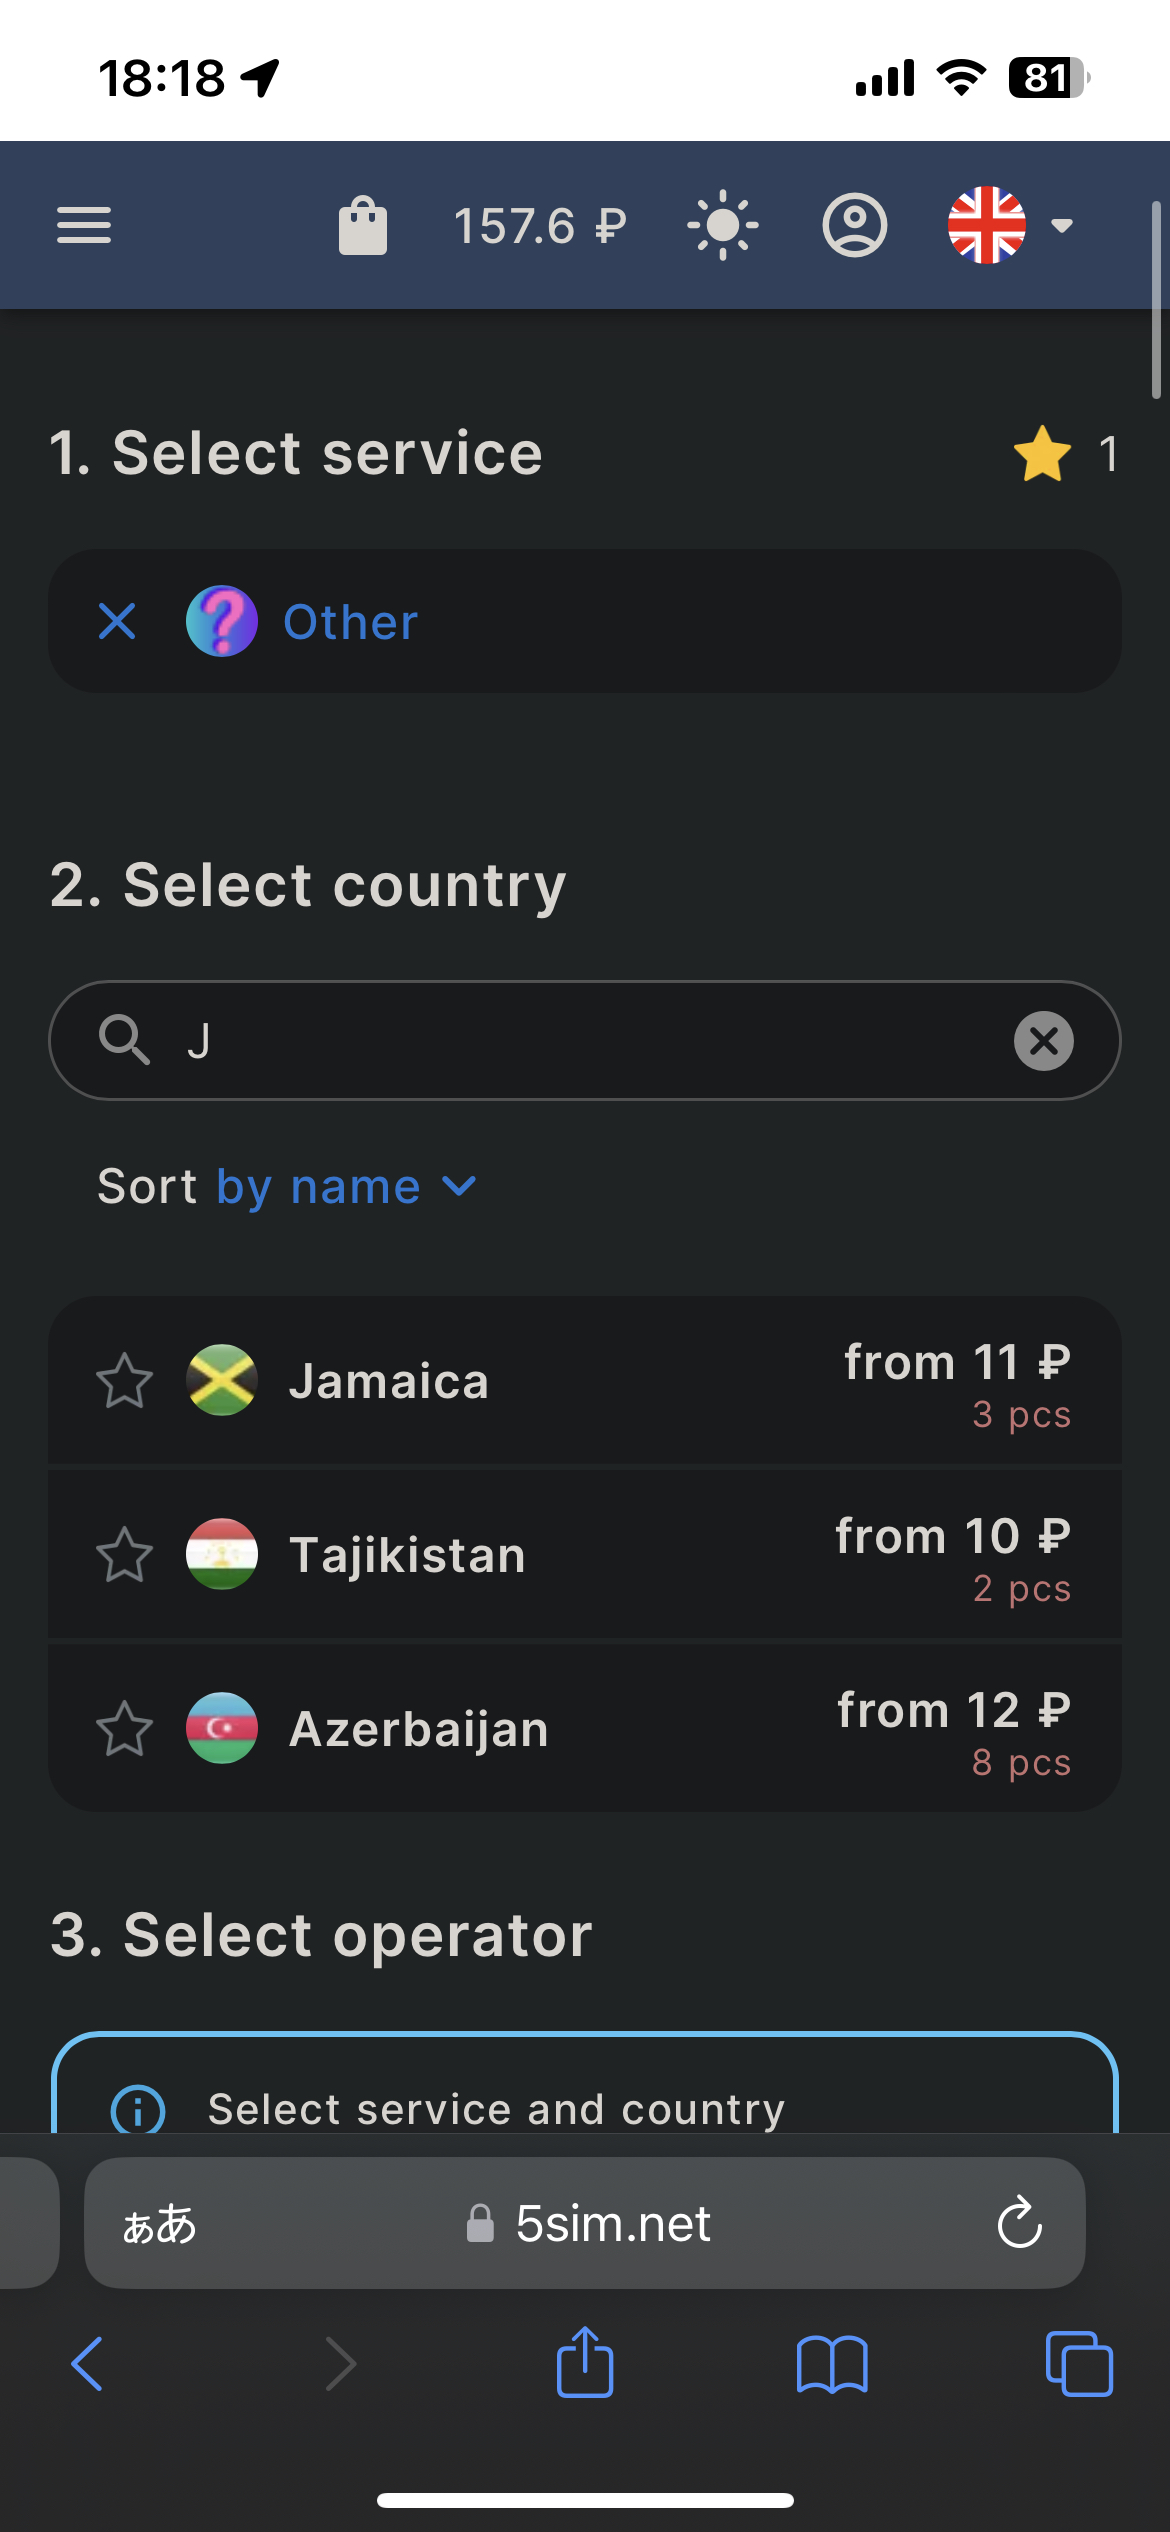Screen dimensions: 1170x2532
Task: Click the yellow favorites star
Action: click(x=1043, y=454)
